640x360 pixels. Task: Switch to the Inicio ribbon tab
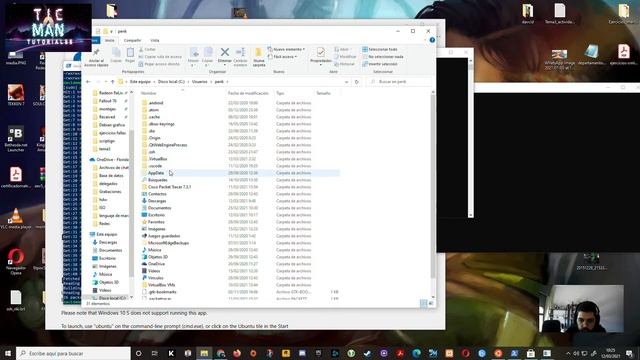(109, 40)
